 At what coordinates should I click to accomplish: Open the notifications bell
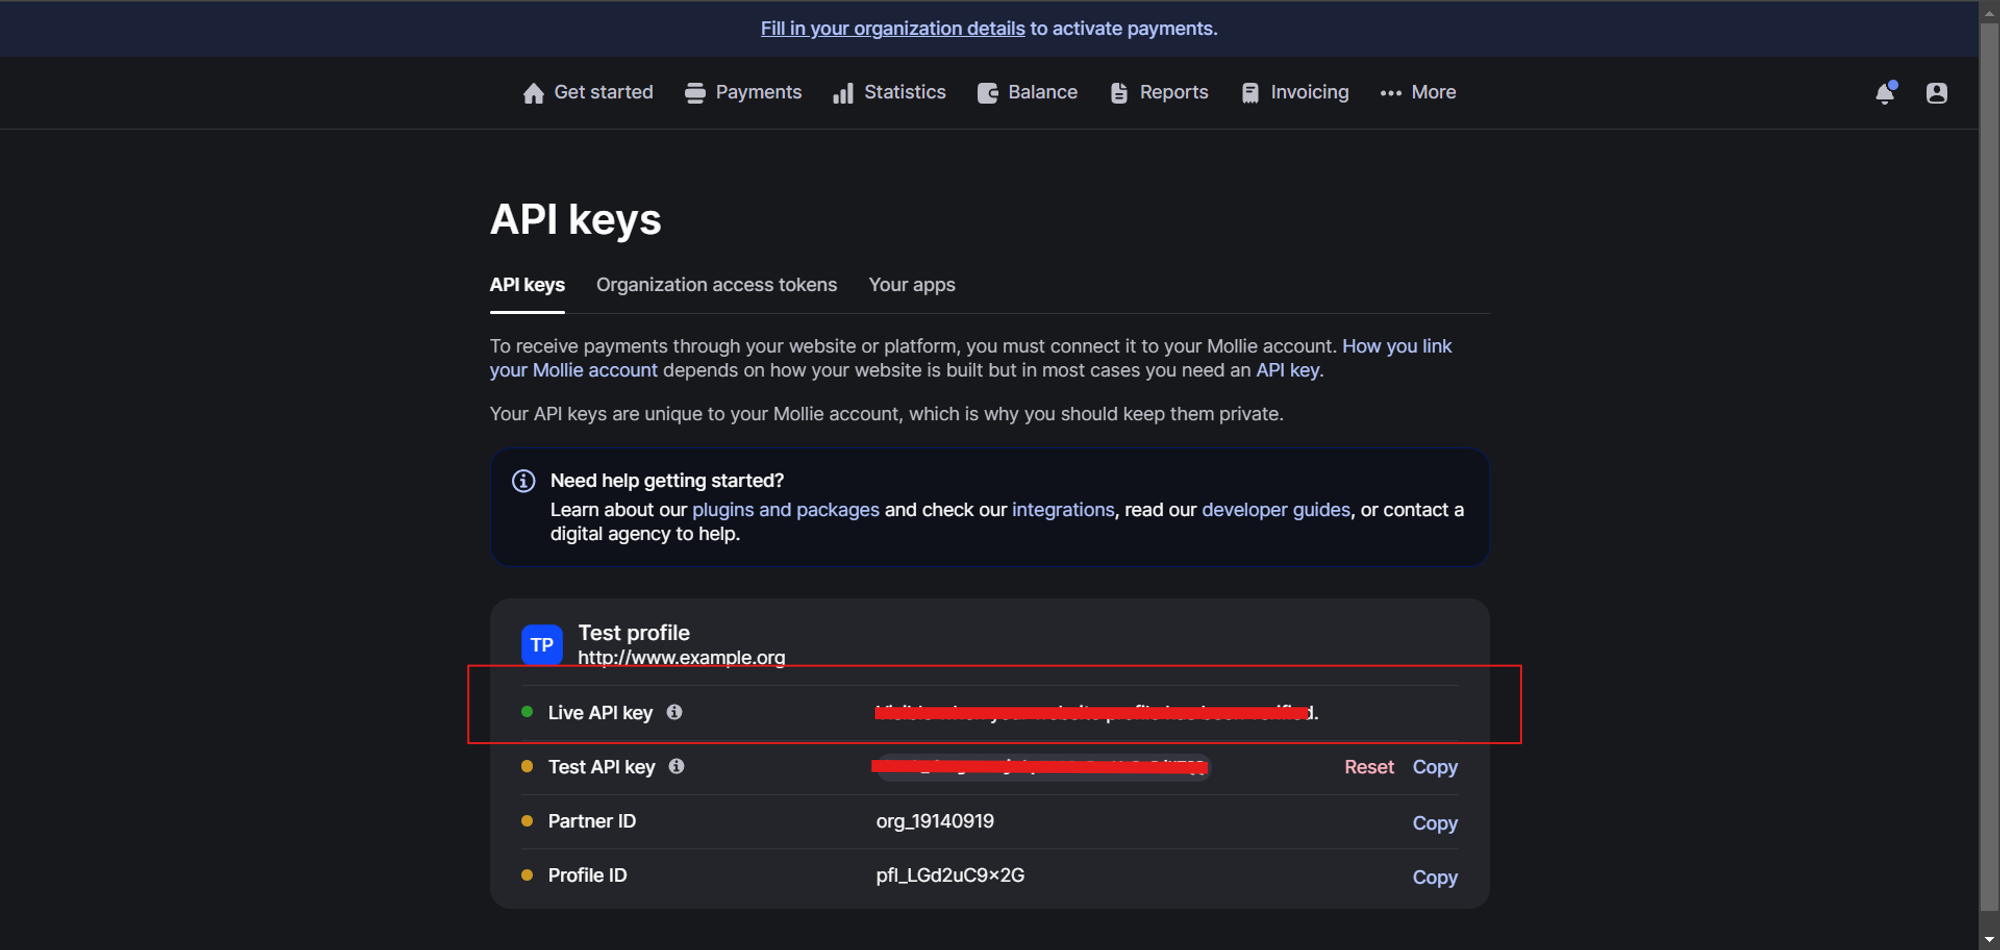pos(1884,93)
